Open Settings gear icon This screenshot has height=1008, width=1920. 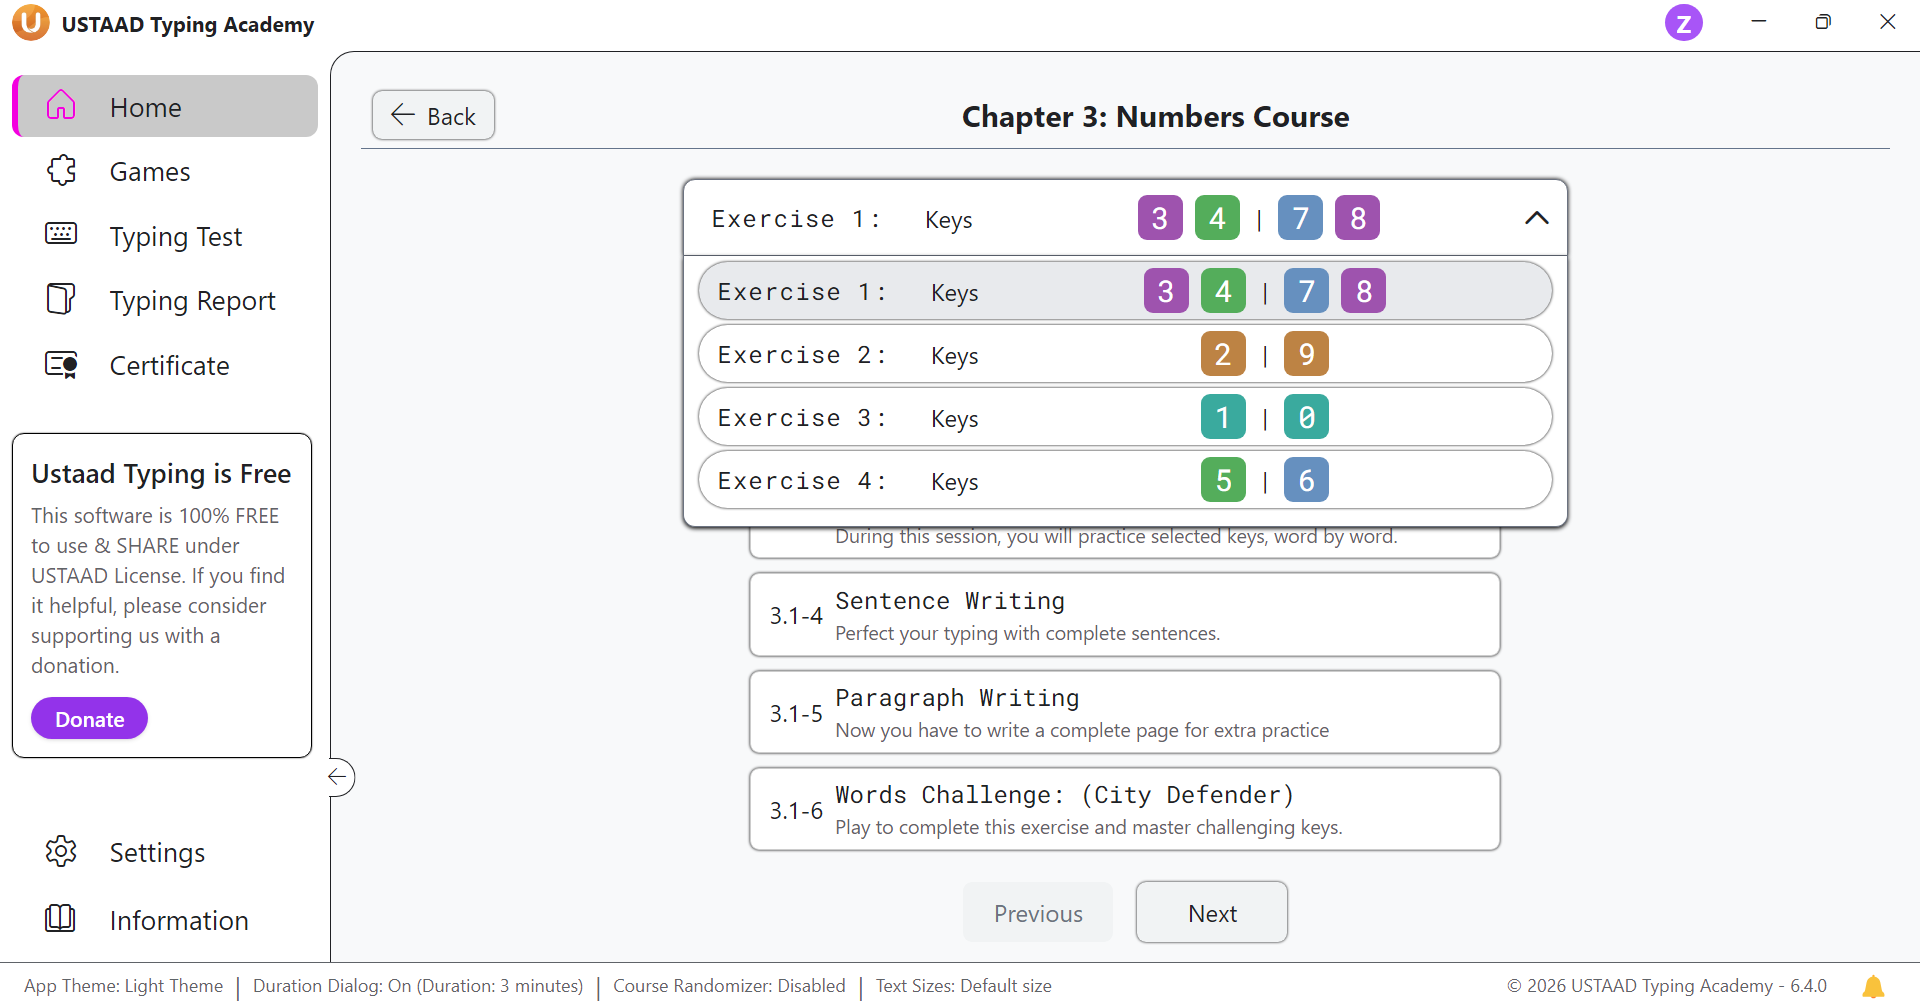click(61, 851)
